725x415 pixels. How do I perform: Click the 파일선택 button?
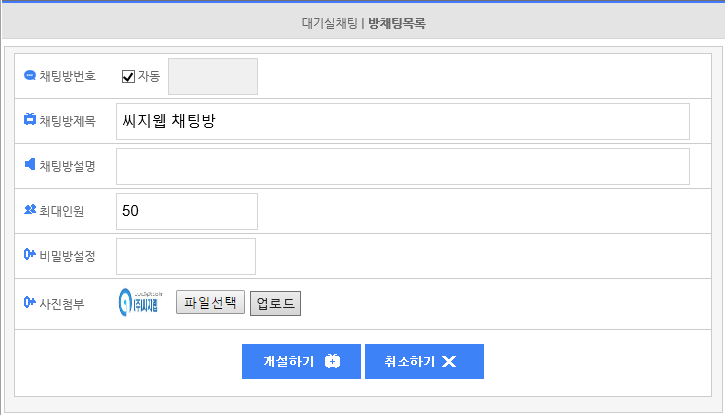[210, 303]
